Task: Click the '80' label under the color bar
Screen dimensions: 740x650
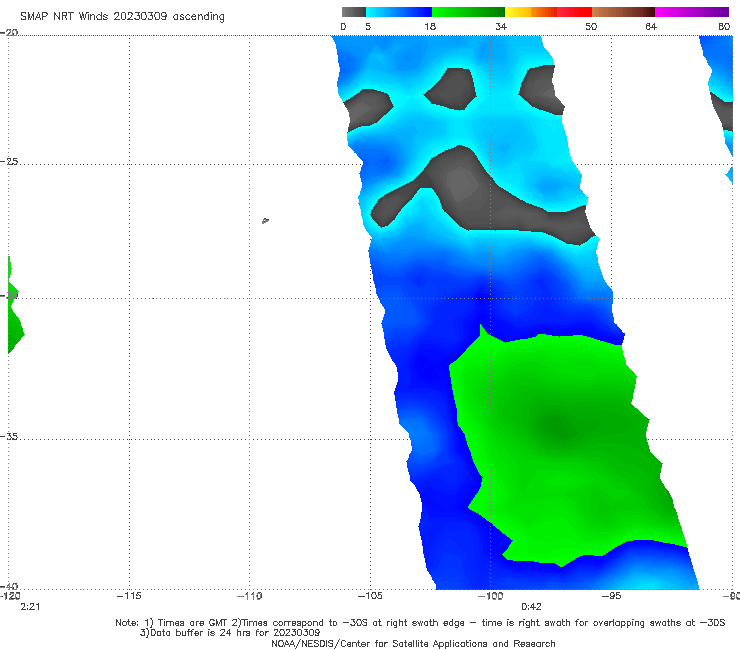Action: coord(724,26)
